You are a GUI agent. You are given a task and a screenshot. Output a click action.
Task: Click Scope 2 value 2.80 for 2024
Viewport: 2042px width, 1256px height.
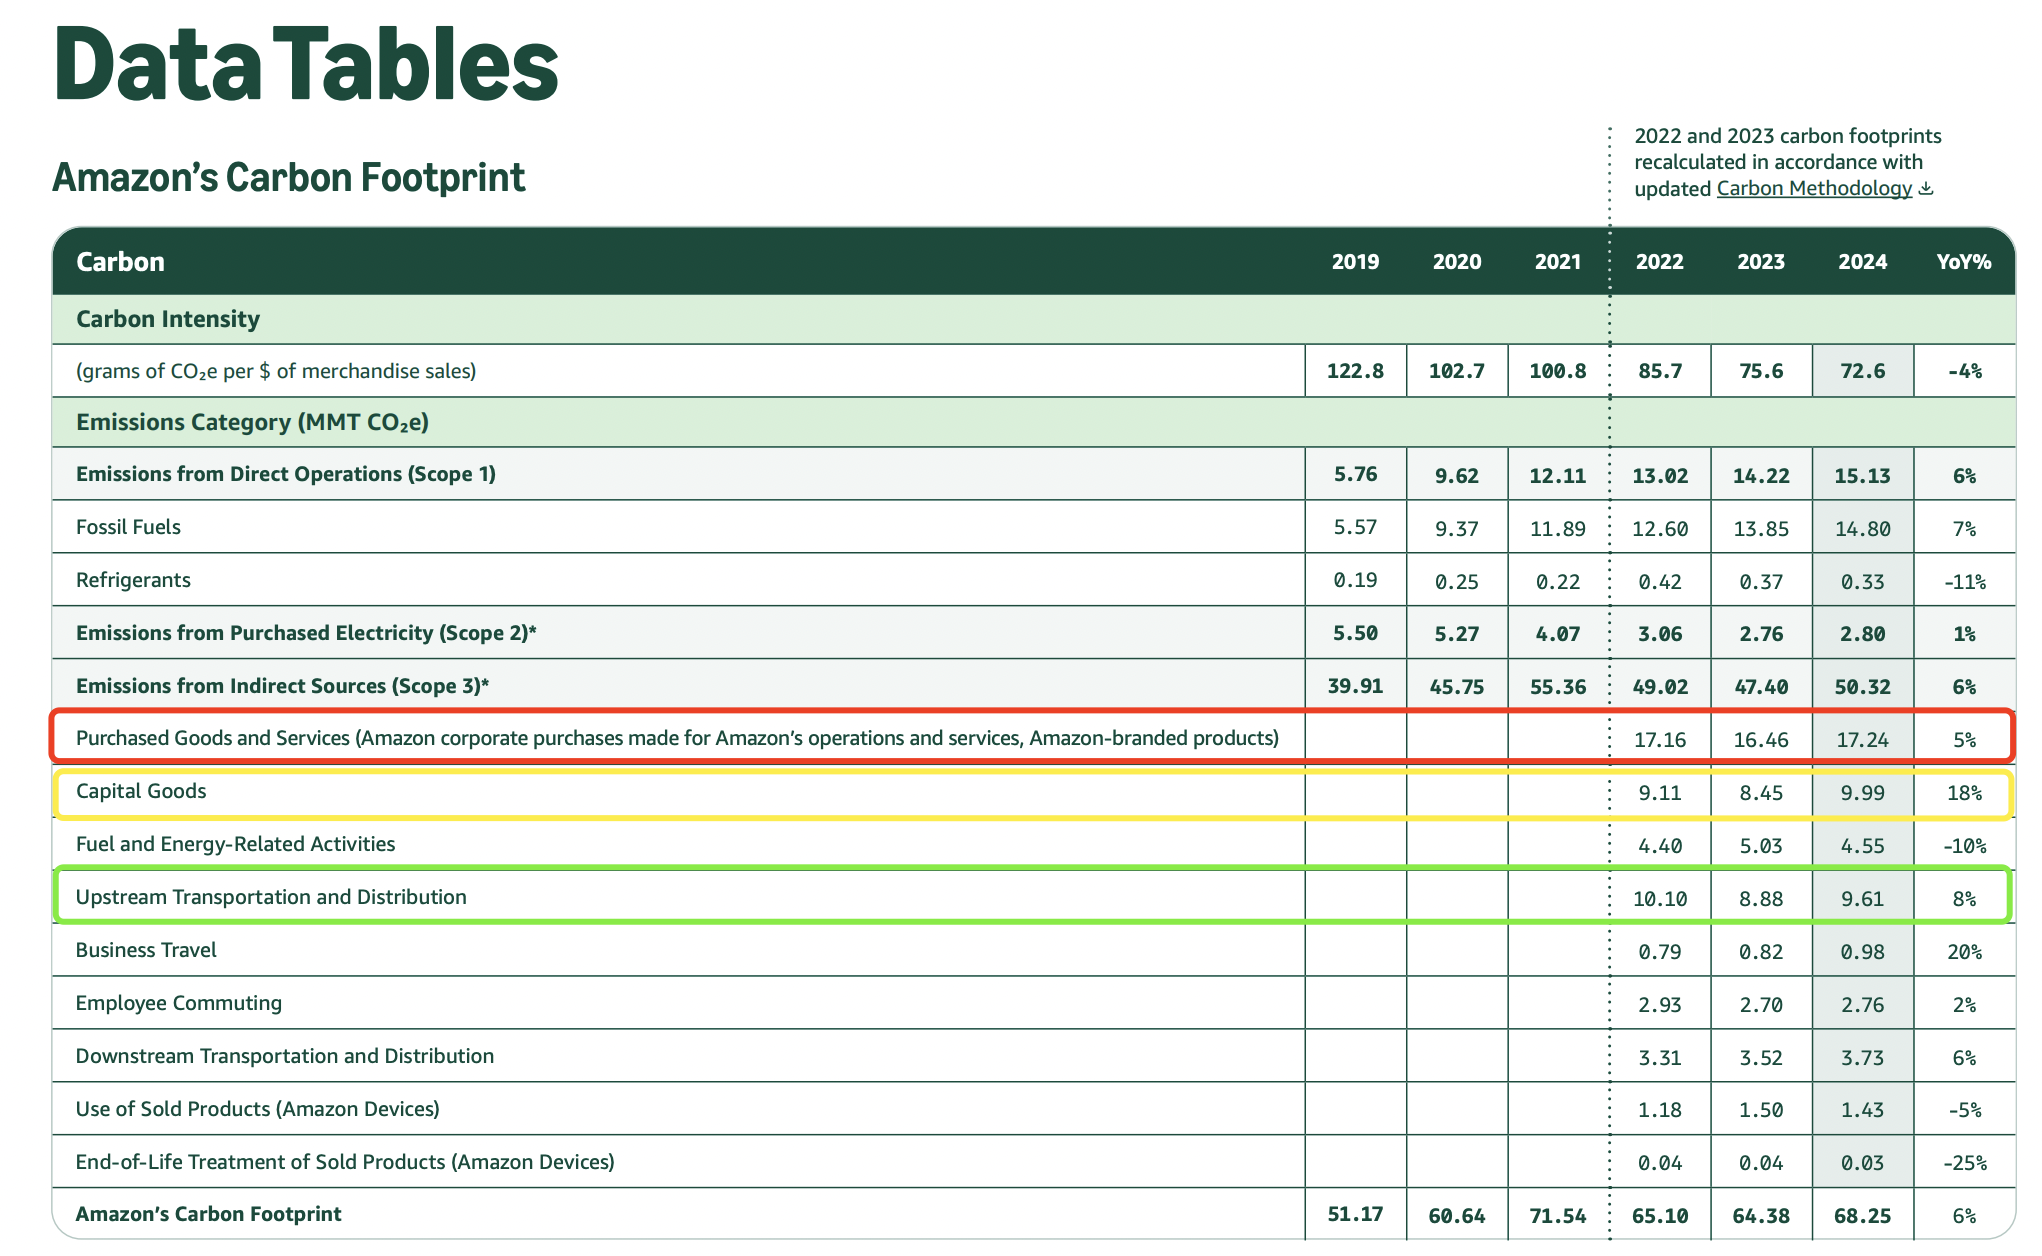point(1863,634)
